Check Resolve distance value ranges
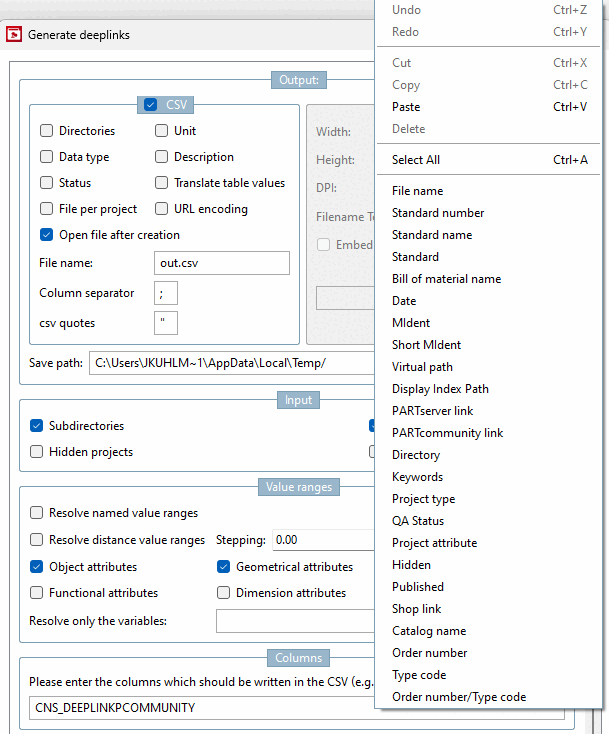This screenshot has height=734, width=609. point(37,540)
